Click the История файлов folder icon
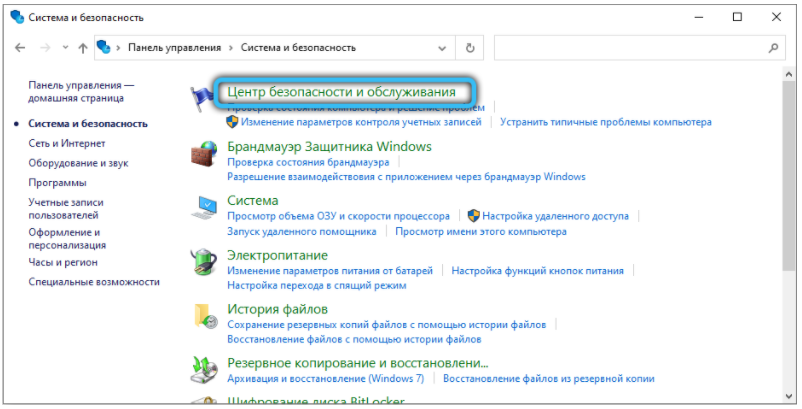 (204, 318)
